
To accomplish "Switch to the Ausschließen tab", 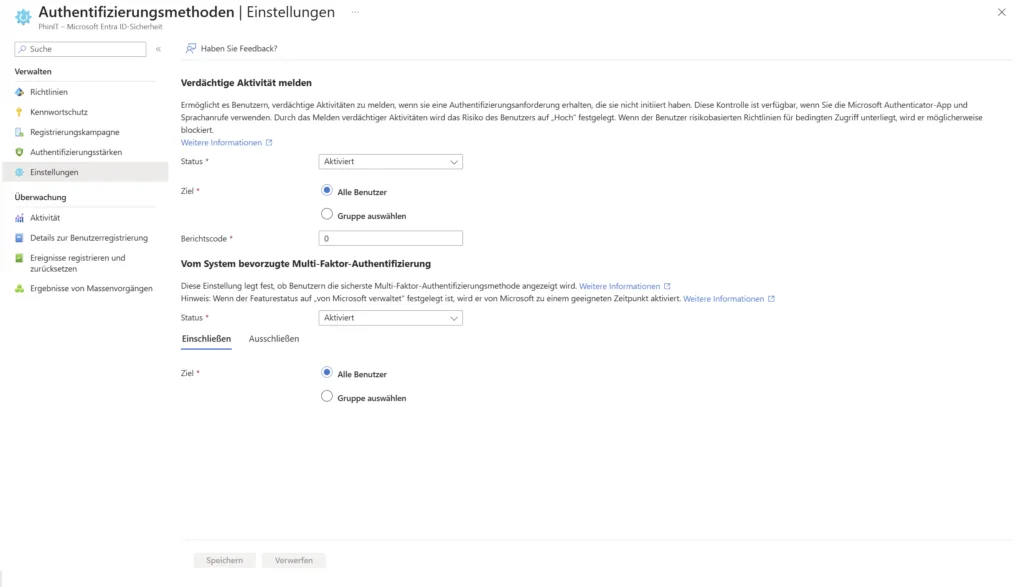I will pos(273,339).
